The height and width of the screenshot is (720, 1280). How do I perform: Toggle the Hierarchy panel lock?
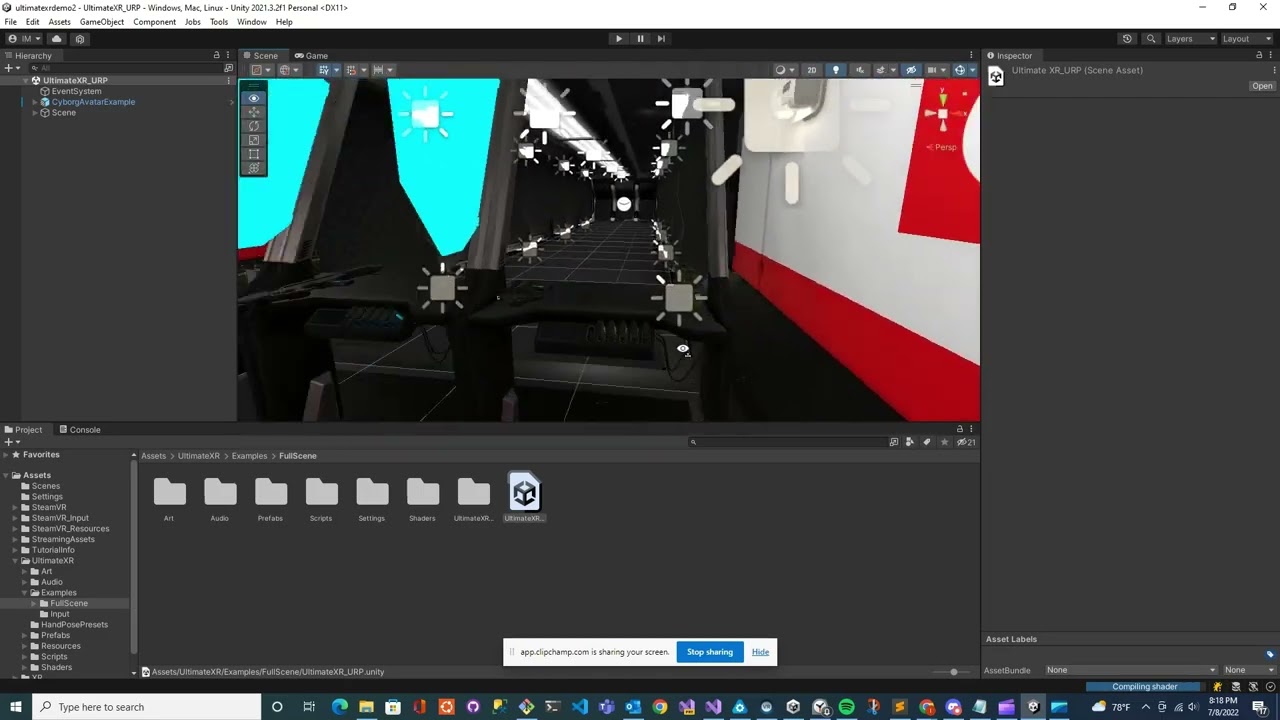216,55
